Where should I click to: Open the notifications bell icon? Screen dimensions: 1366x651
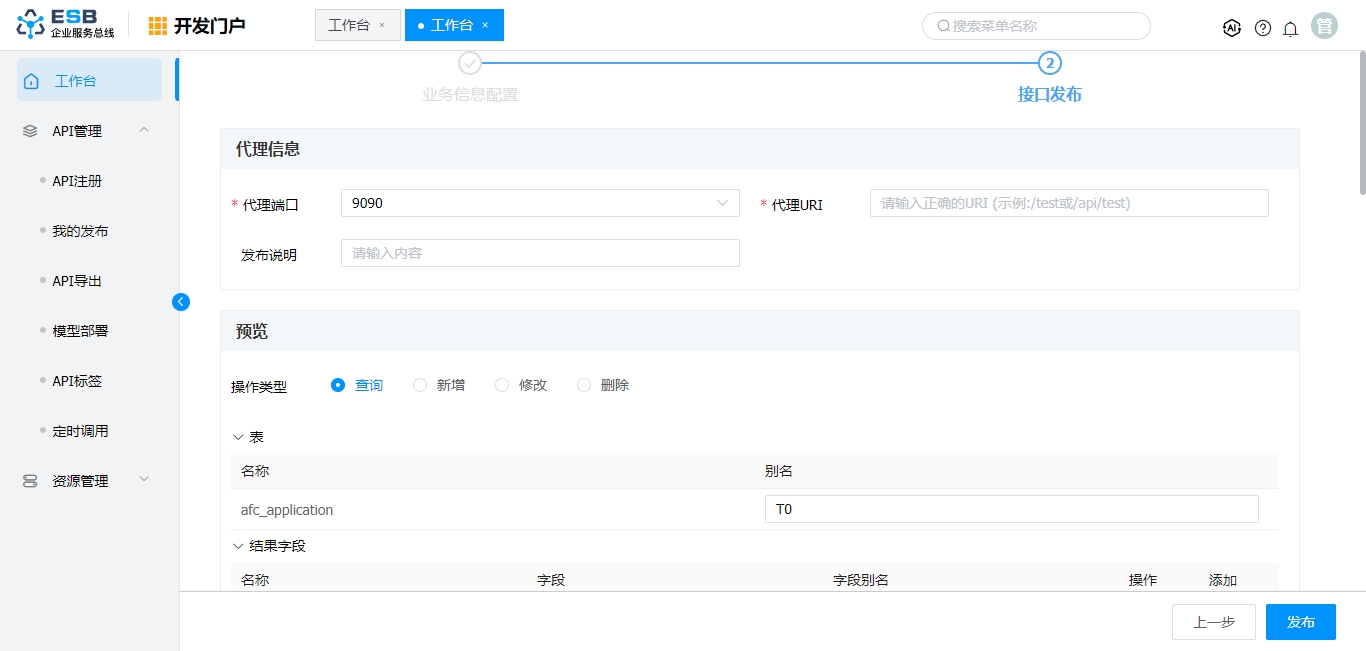(1291, 28)
